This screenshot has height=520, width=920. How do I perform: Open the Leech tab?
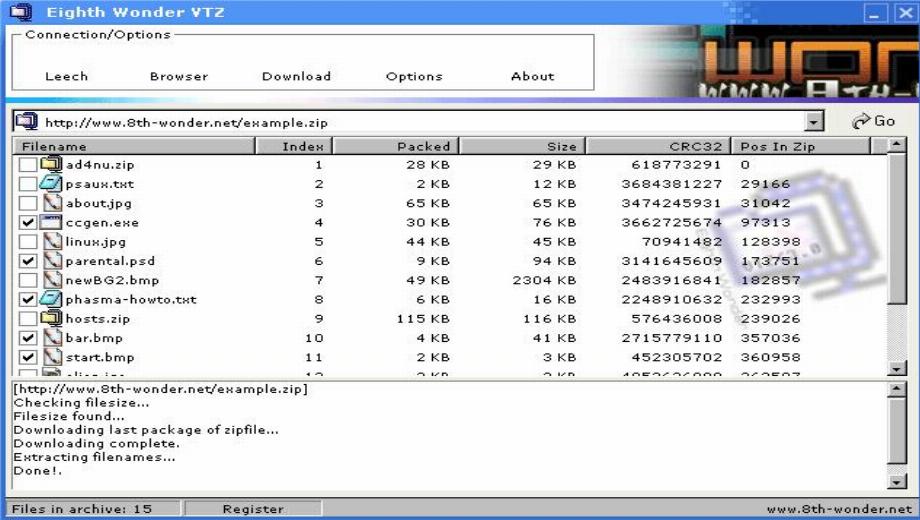[x=66, y=76]
